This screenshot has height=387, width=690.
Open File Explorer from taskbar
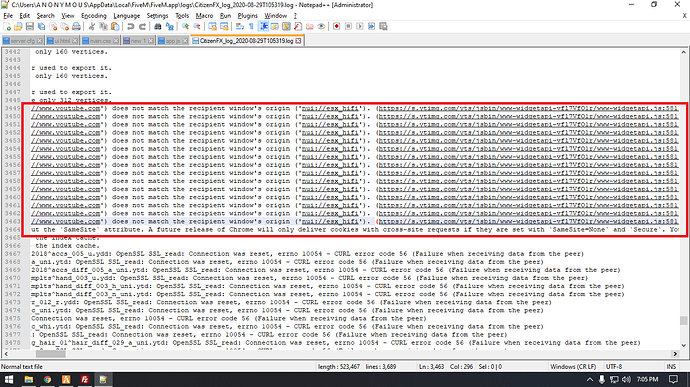(29, 380)
